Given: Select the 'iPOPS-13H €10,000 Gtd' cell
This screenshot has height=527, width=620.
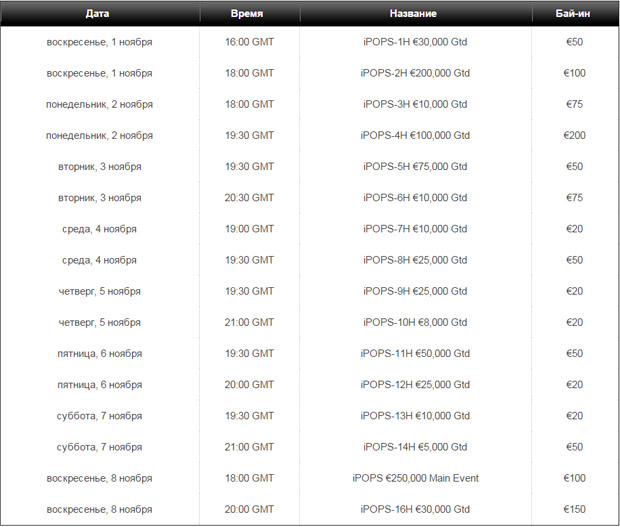Looking at the screenshot, I should 416,416.
